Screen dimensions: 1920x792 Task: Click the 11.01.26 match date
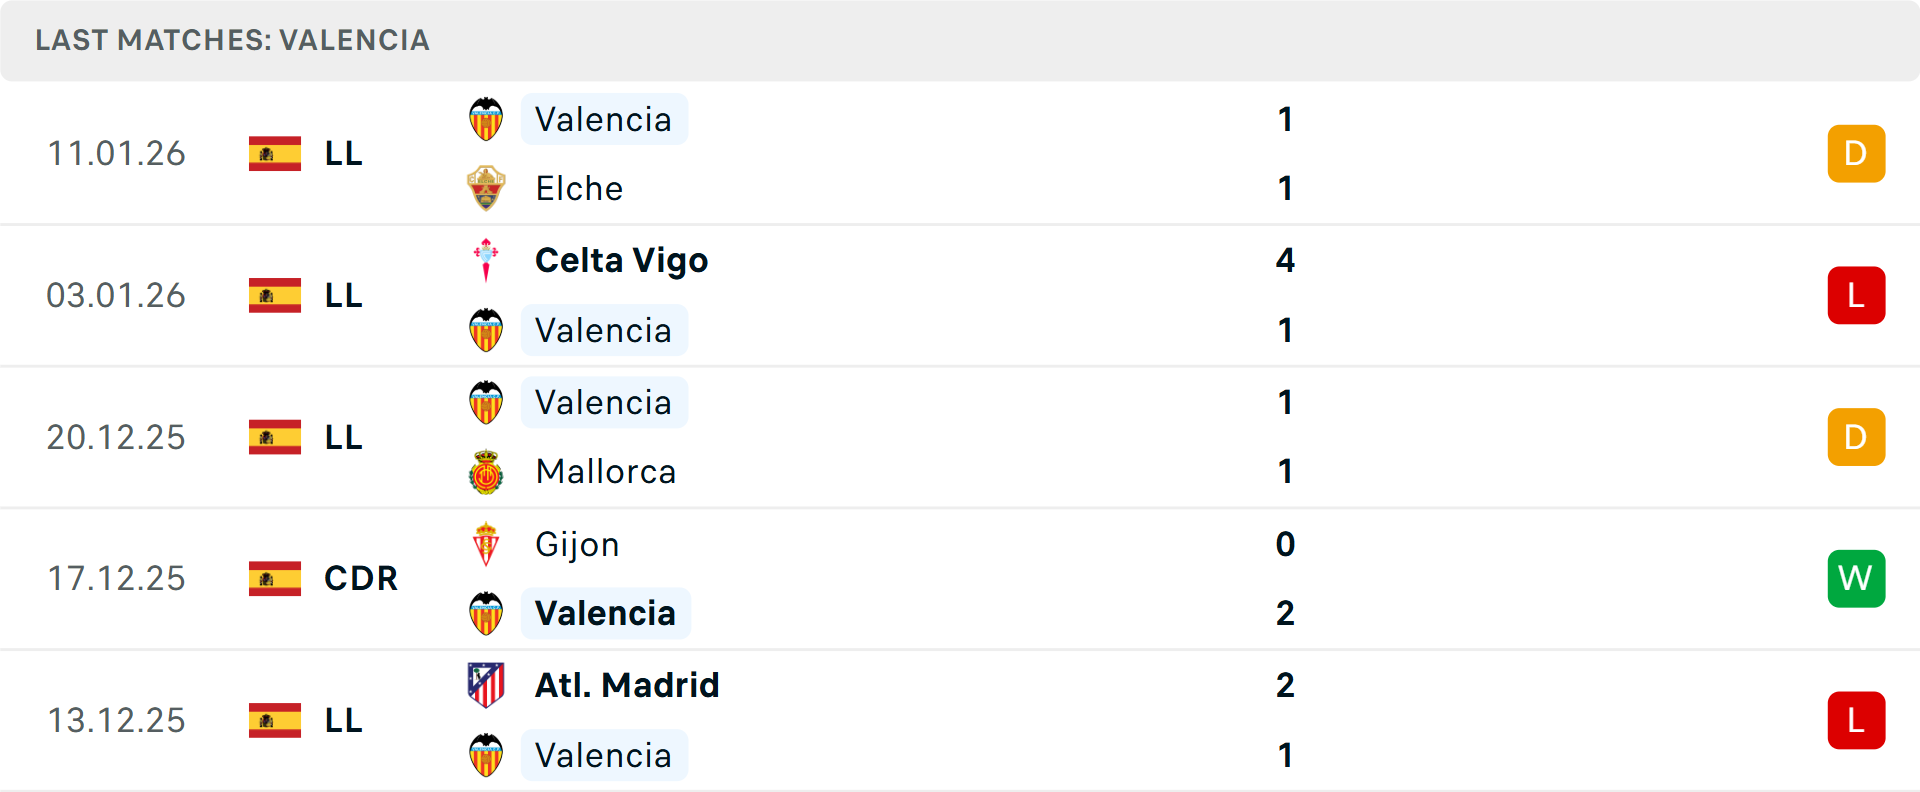point(116,153)
